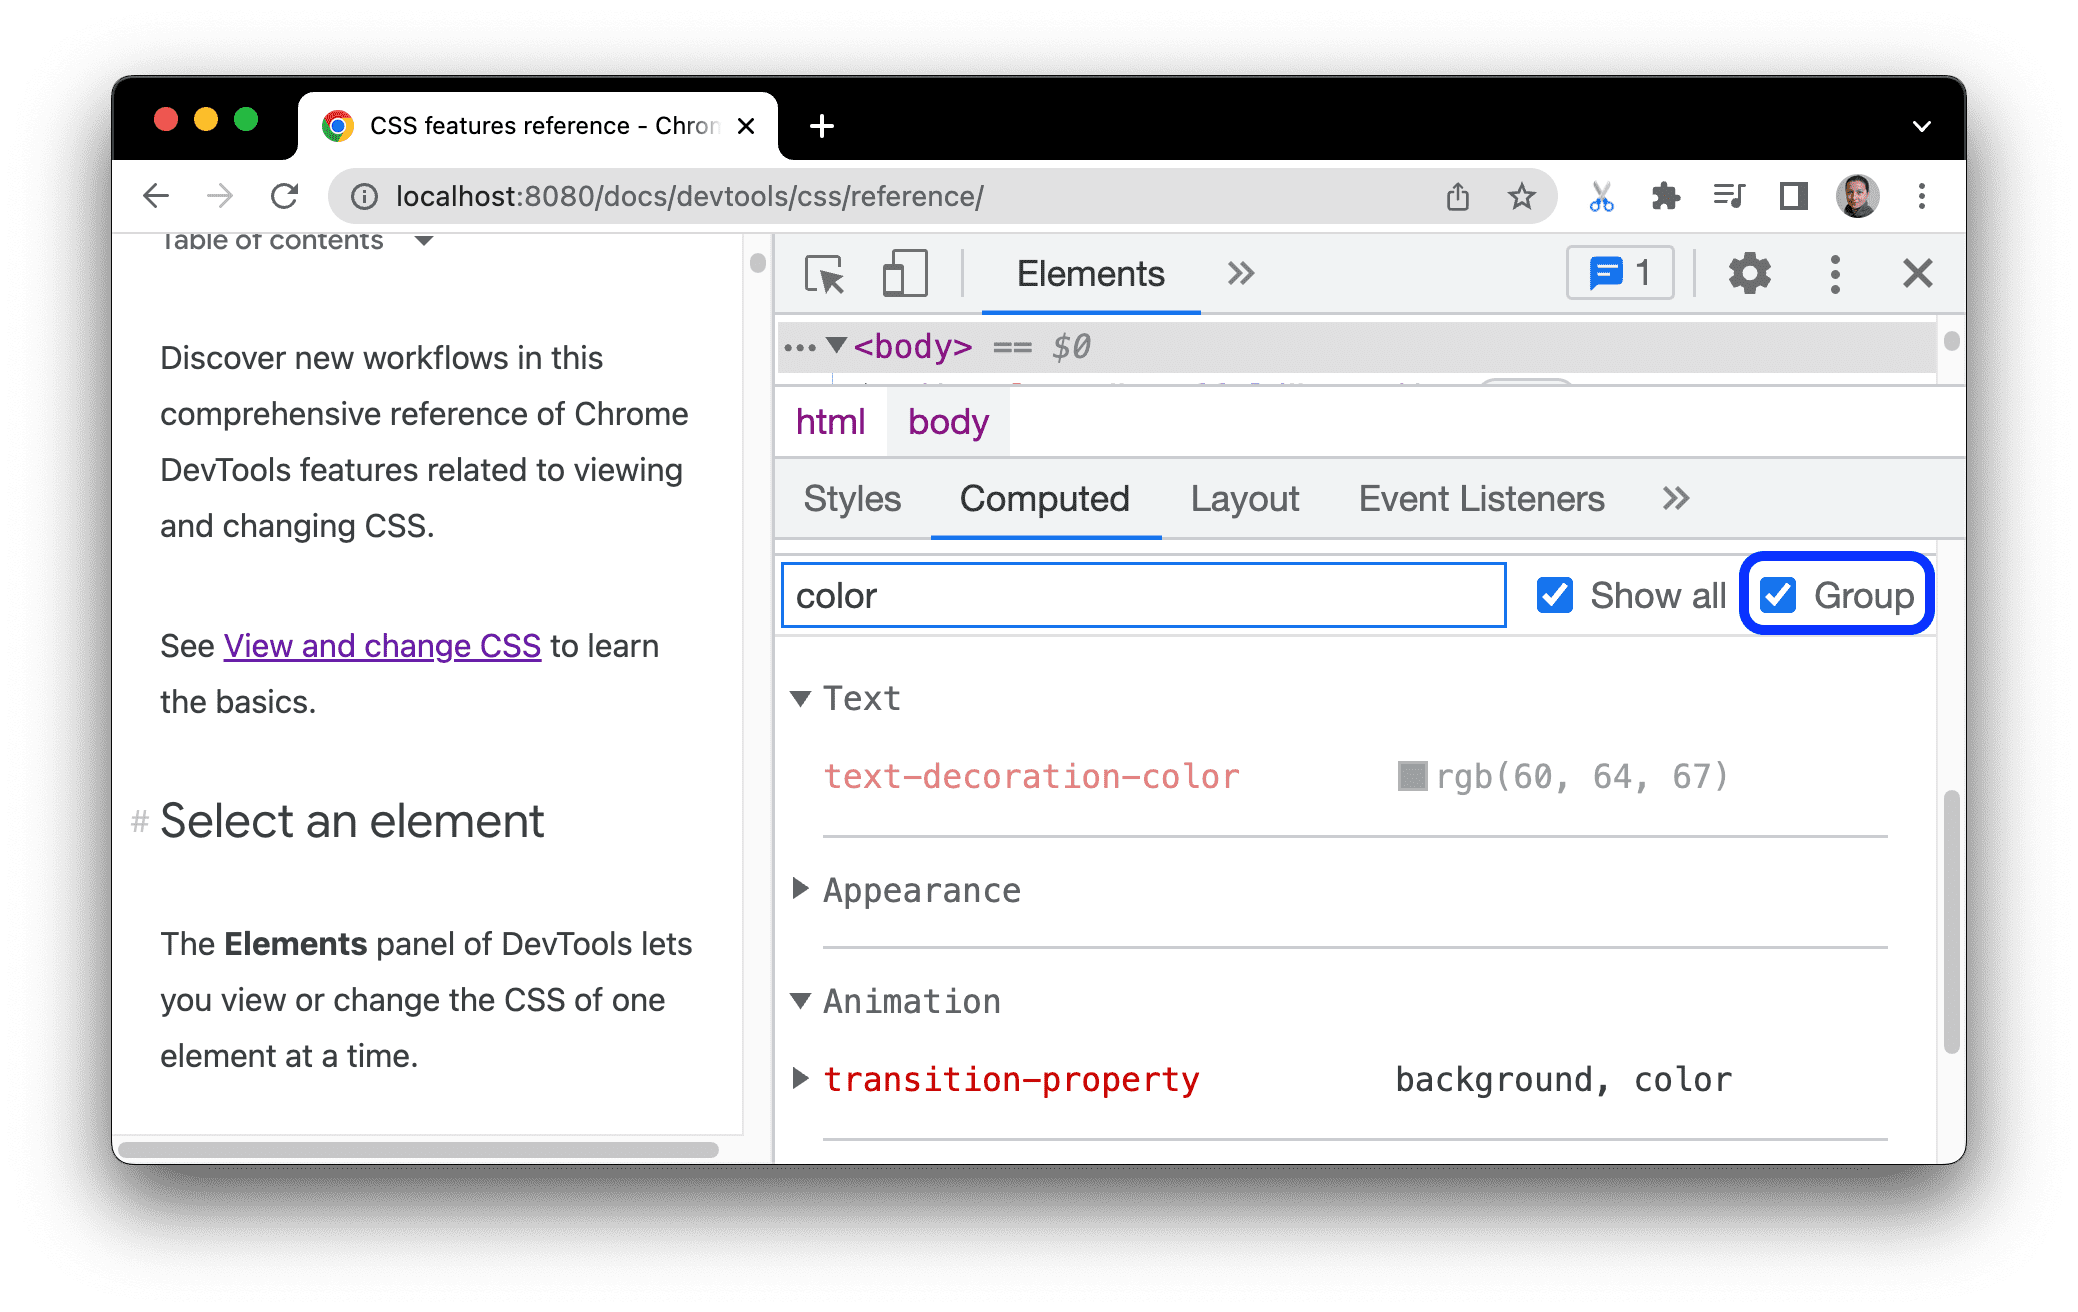This screenshot has height=1312, width=2078.
Task: Bookmark this tab with star
Action: tap(1521, 196)
